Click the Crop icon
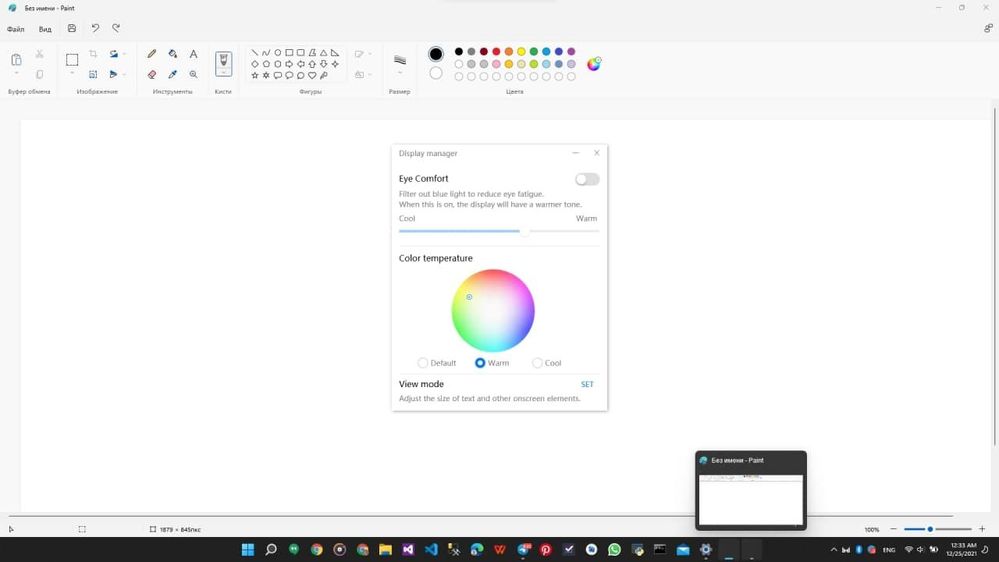This screenshot has width=999, height=562. pyautogui.click(x=93, y=54)
